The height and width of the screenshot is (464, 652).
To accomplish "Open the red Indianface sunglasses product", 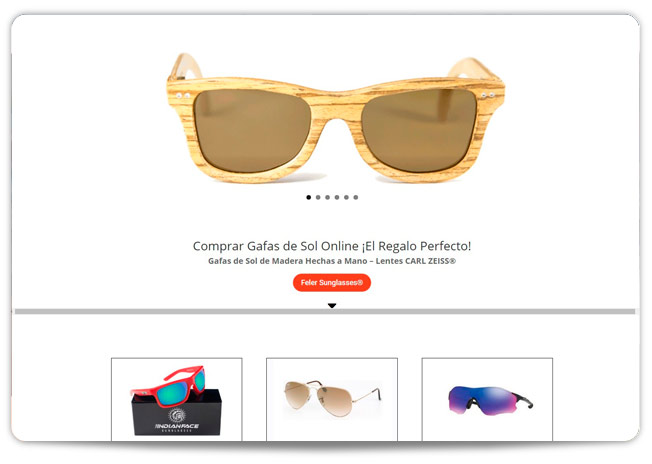I will point(177,399).
